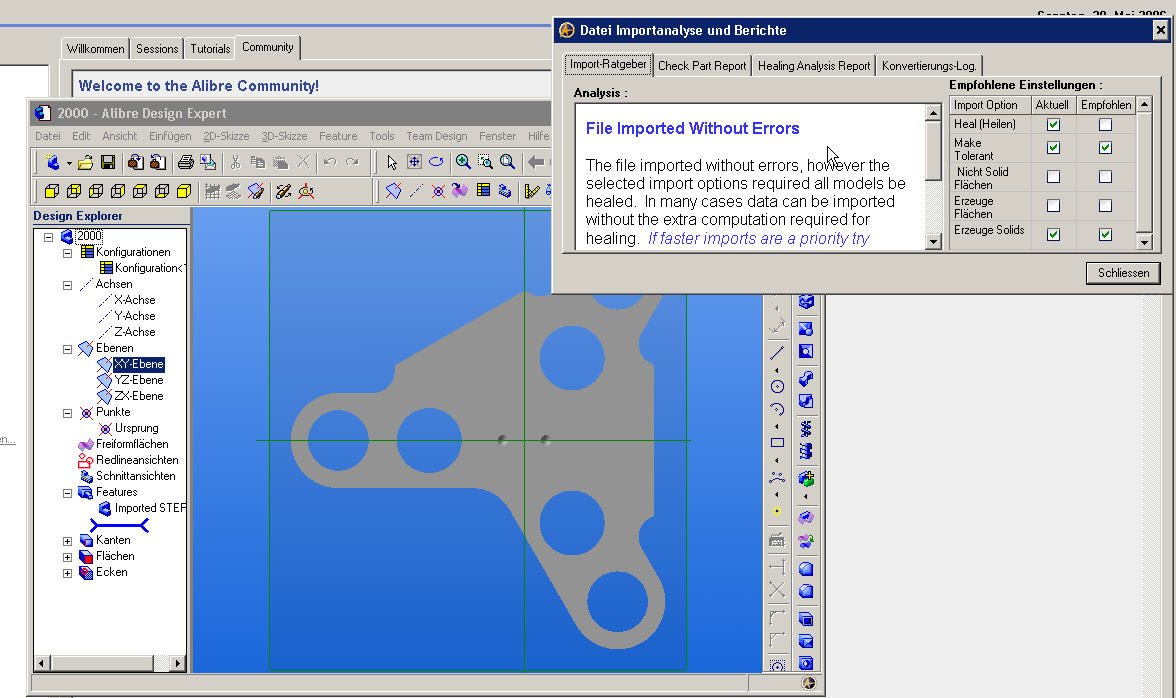Select the Circle sketch tool icon
The image size is (1176, 698).
[777, 387]
